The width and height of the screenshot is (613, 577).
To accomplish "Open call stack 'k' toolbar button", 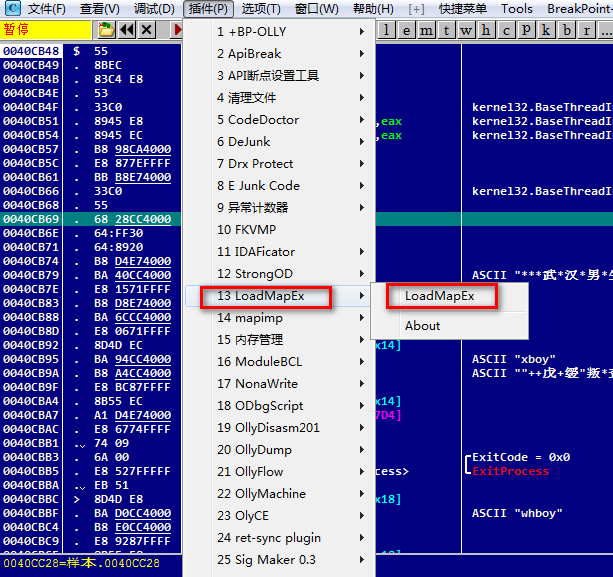I will [545, 30].
